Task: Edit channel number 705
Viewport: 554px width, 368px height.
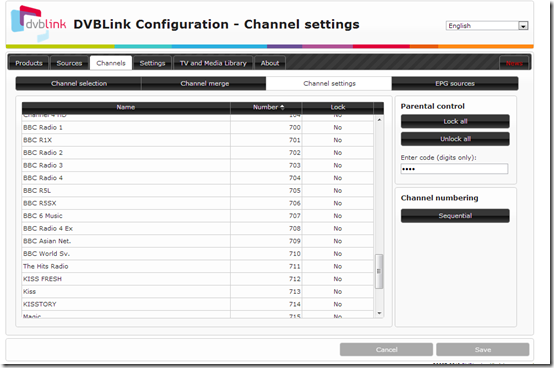Action: tap(295, 191)
